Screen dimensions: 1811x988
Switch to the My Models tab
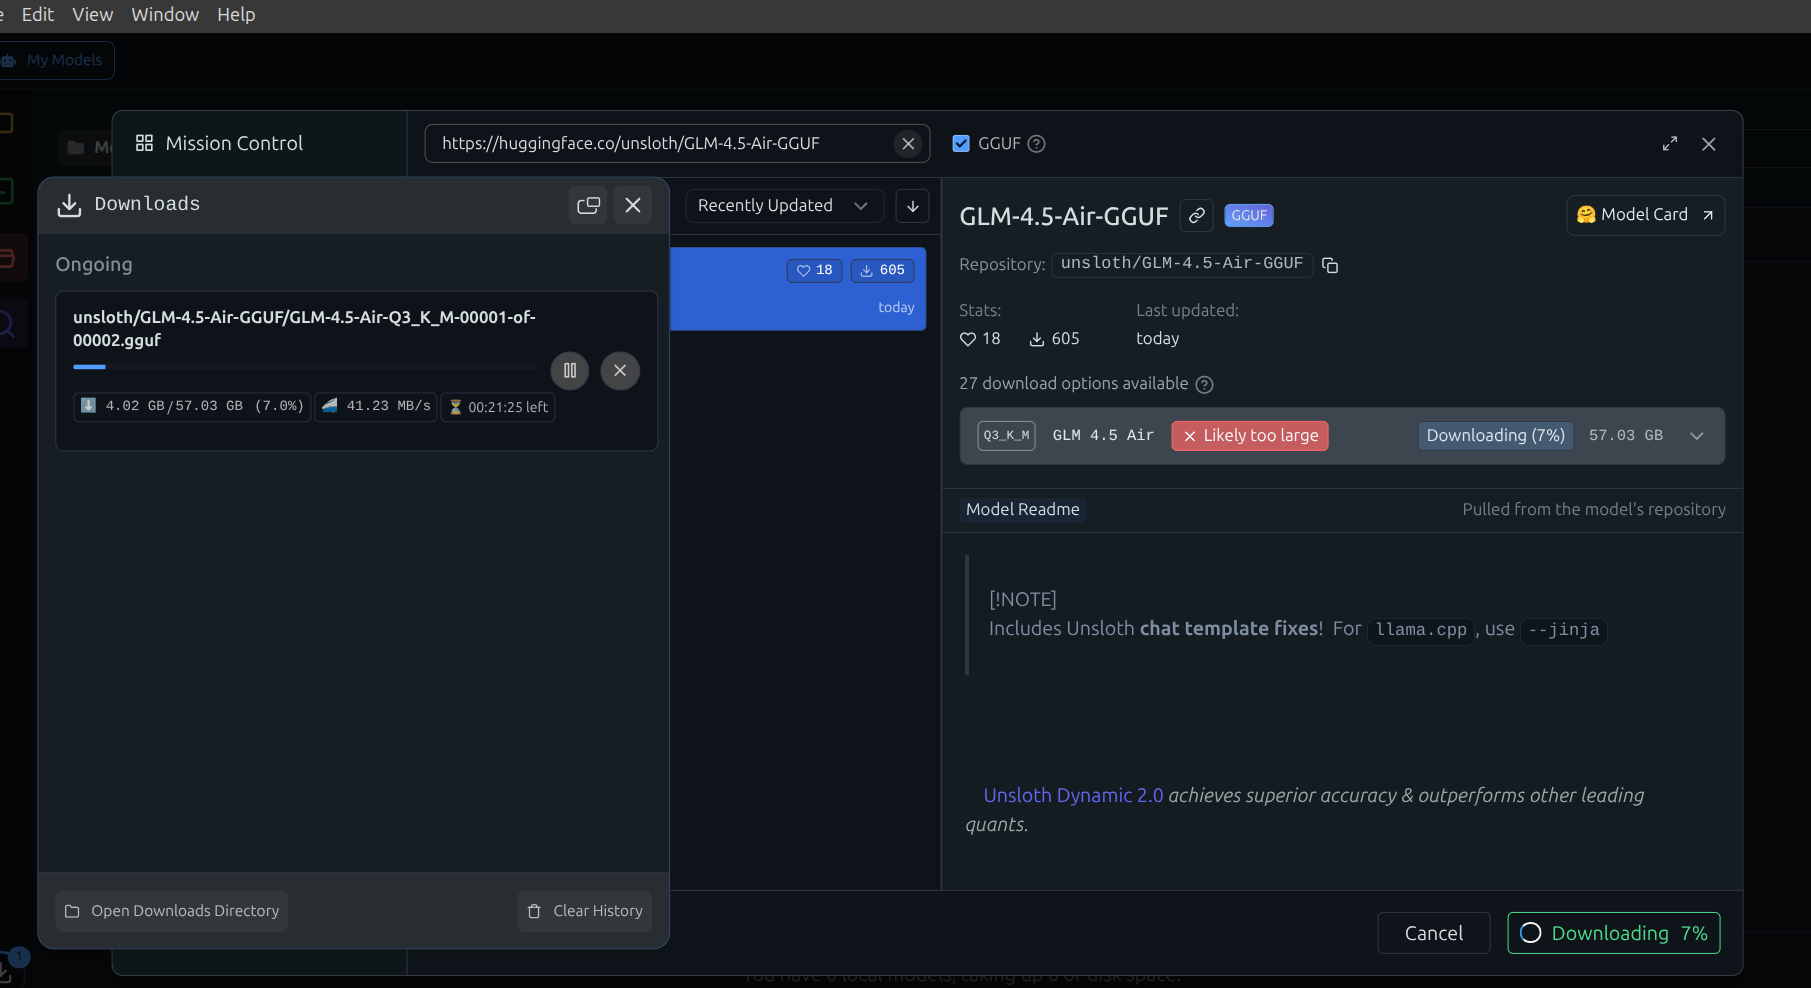[x=56, y=60]
